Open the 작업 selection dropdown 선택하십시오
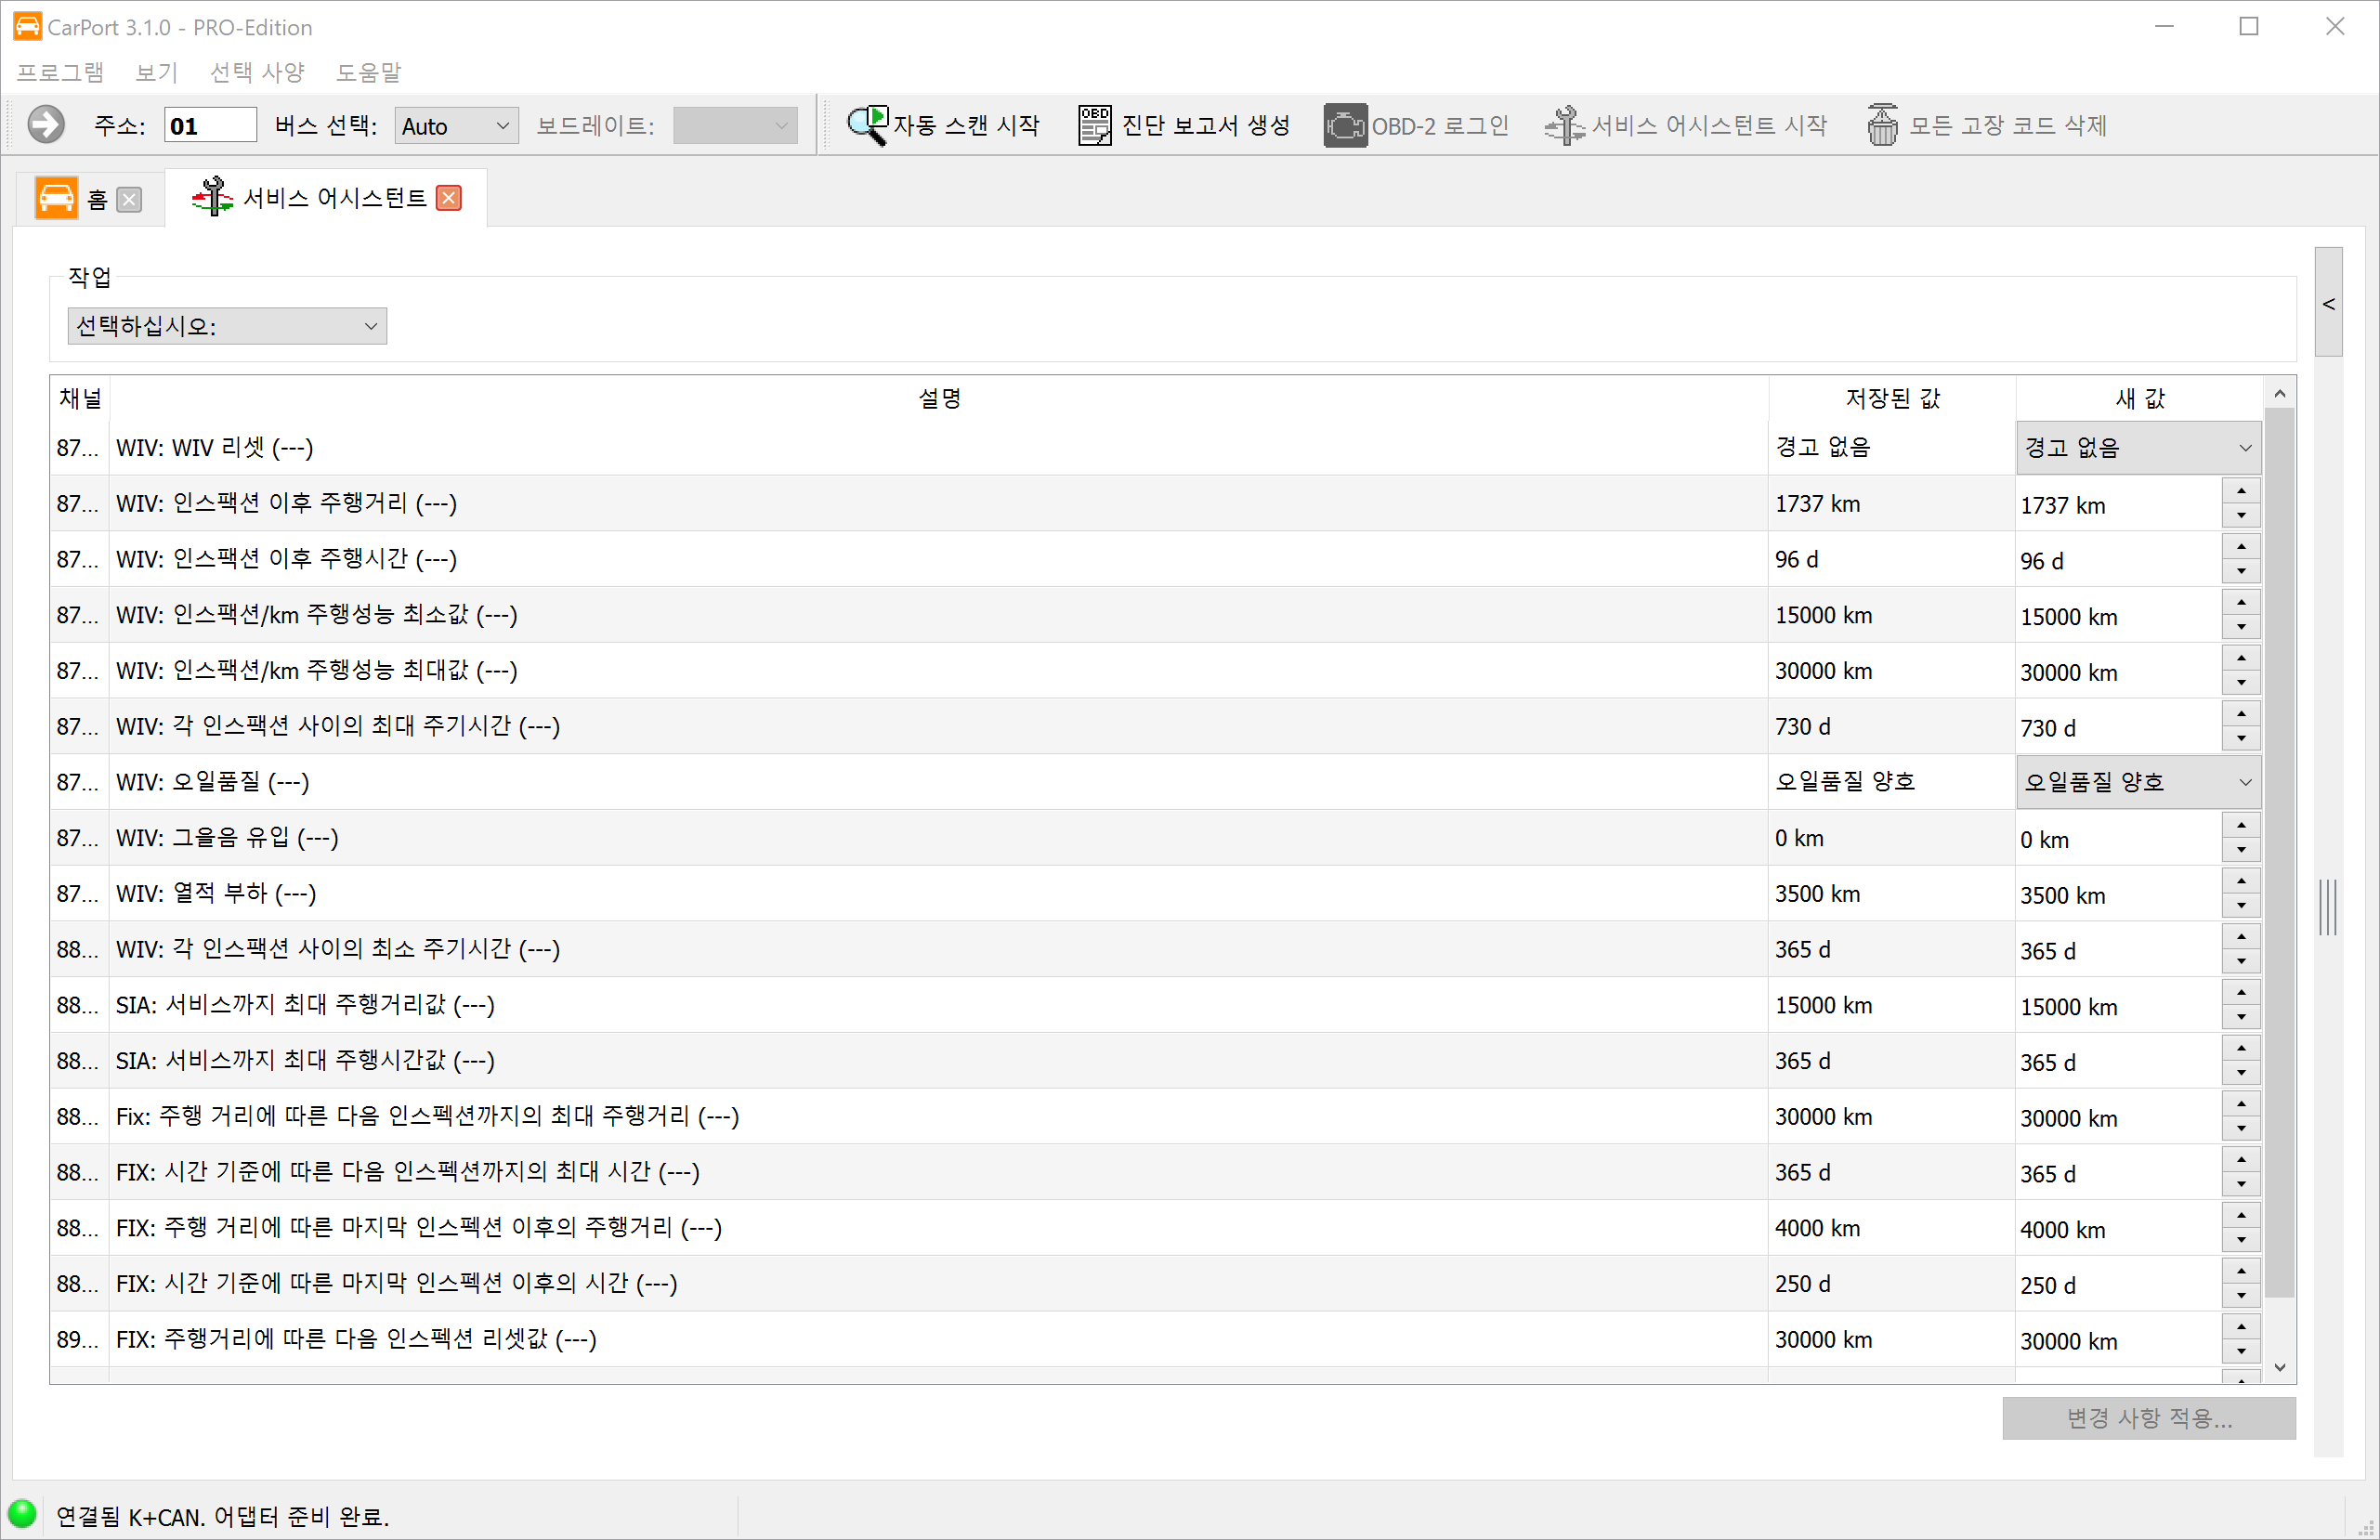 coord(226,325)
